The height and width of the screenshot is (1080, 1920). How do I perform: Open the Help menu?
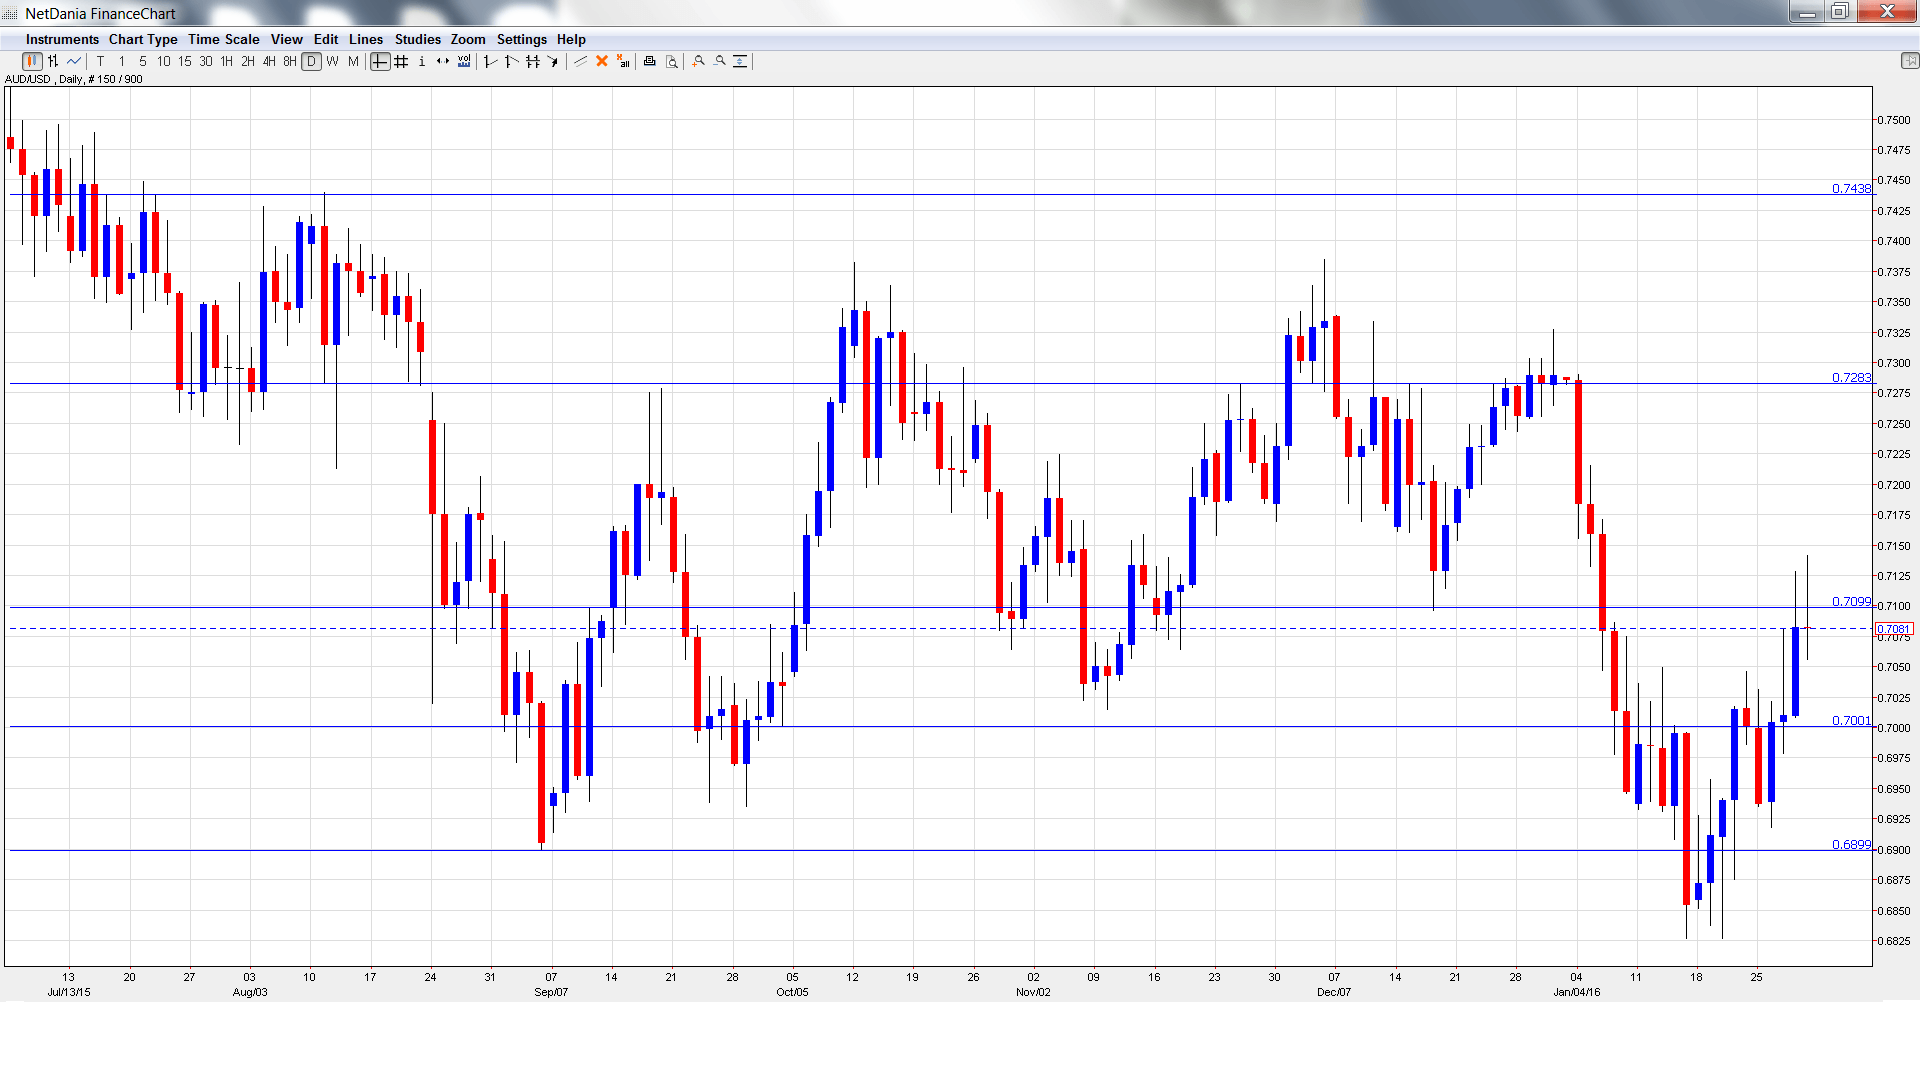[x=571, y=40]
